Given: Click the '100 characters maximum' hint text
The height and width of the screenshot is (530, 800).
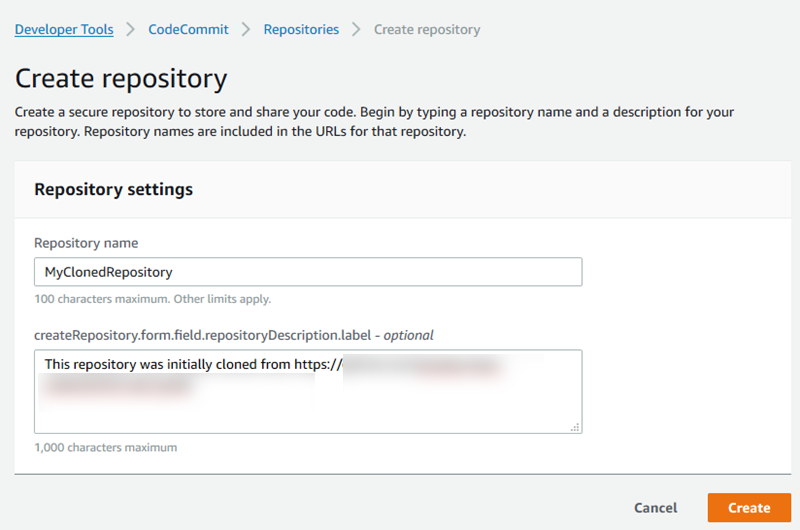Looking at the screenshot, I should pyautogui.click(x=152, y=299).
